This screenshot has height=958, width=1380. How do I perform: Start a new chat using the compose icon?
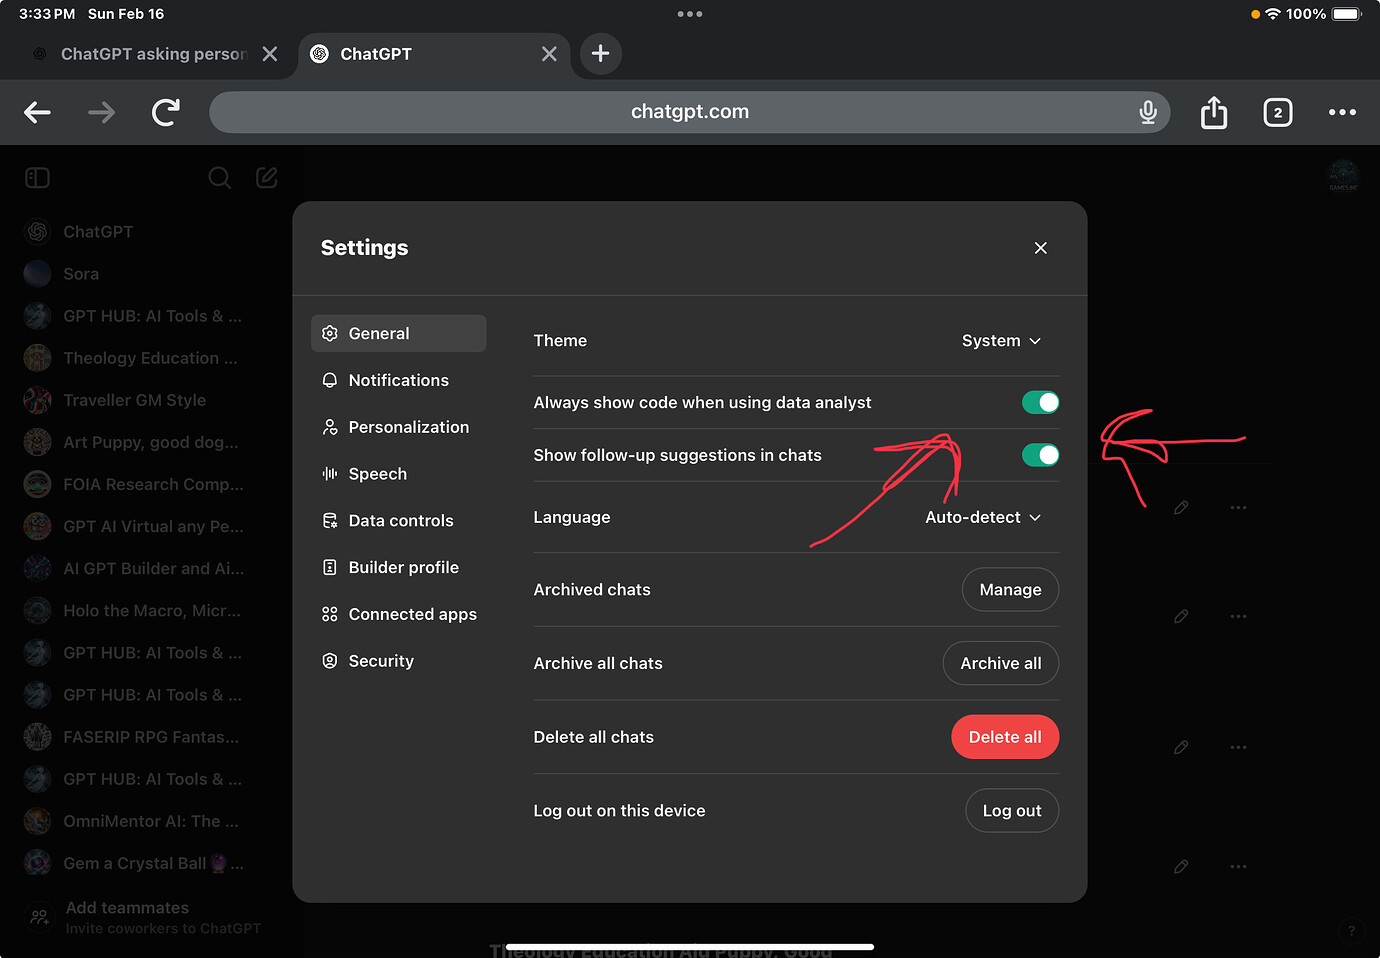266,177
